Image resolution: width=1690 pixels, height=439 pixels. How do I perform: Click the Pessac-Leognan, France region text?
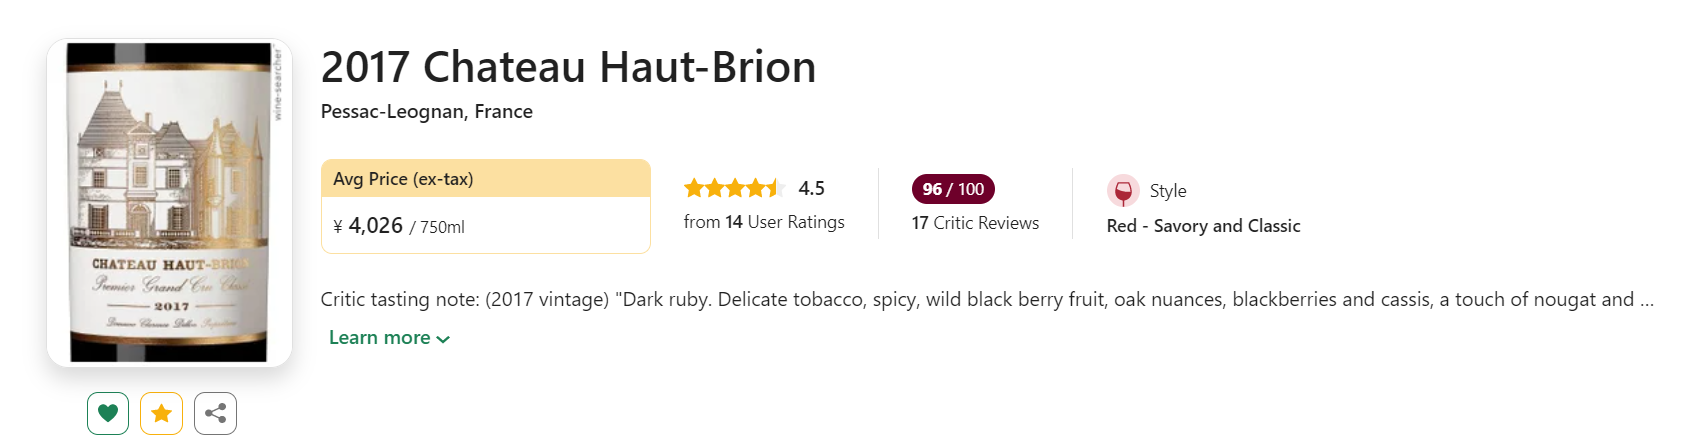pos(426,112)
